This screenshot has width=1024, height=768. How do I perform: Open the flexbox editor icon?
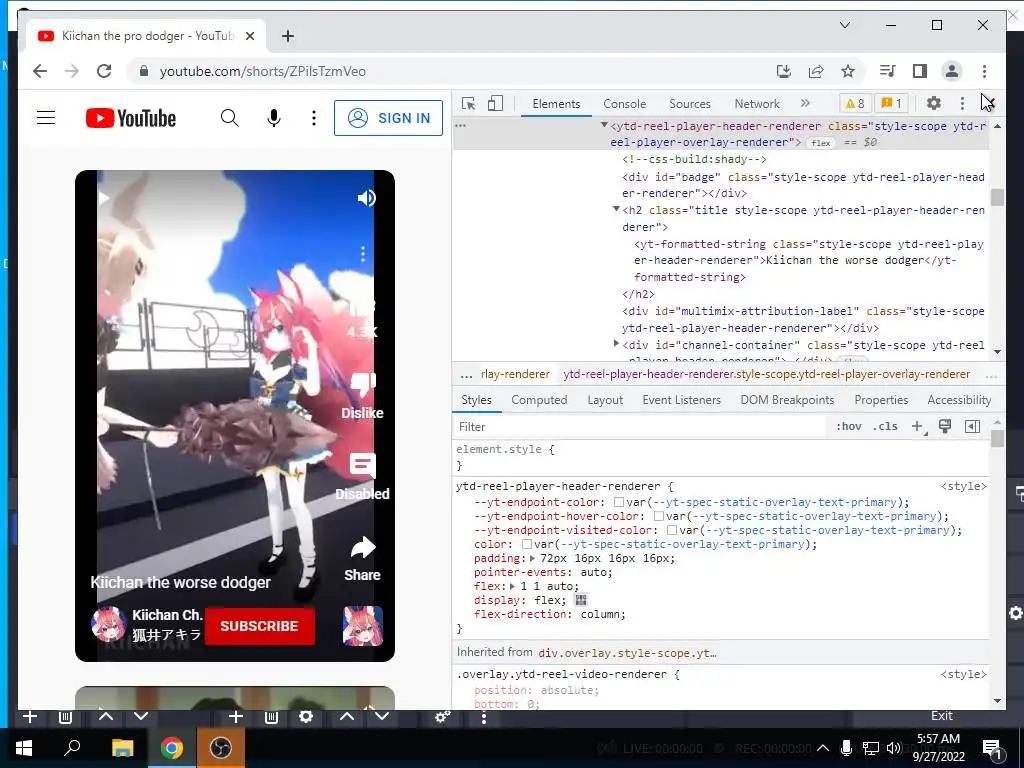(x=581, y=600)
